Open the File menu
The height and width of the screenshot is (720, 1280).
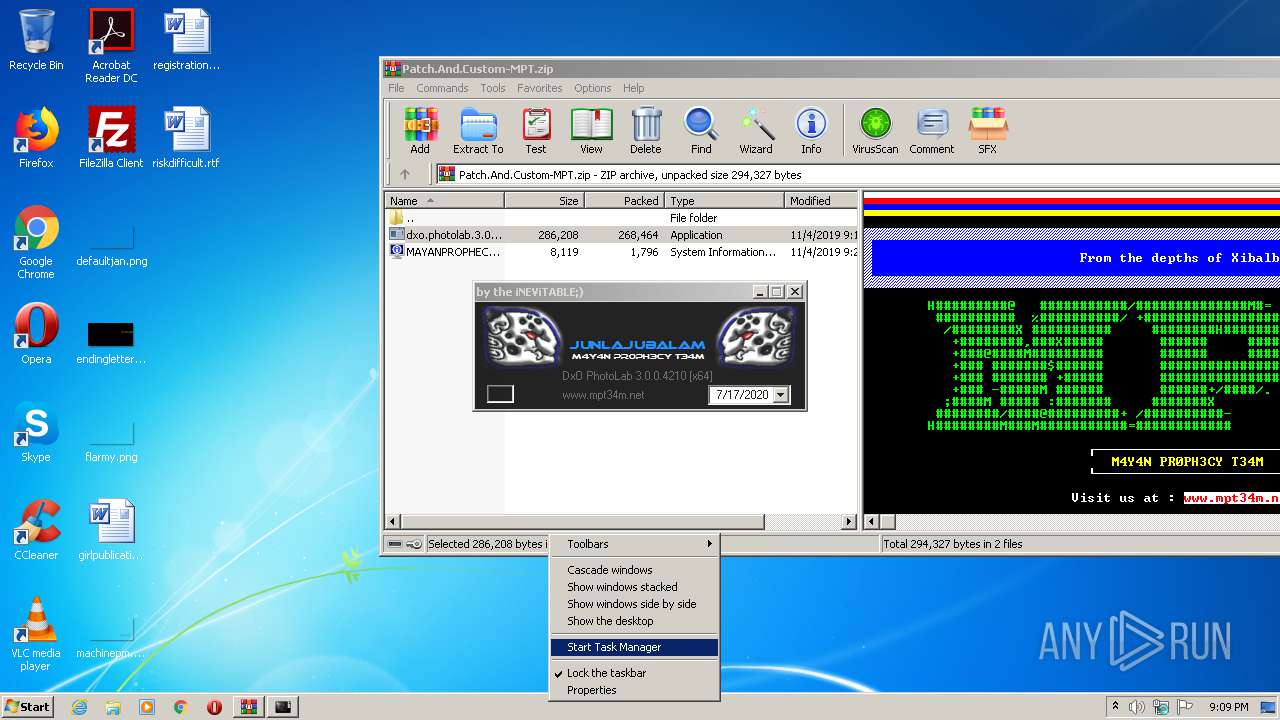pos(396,88)
